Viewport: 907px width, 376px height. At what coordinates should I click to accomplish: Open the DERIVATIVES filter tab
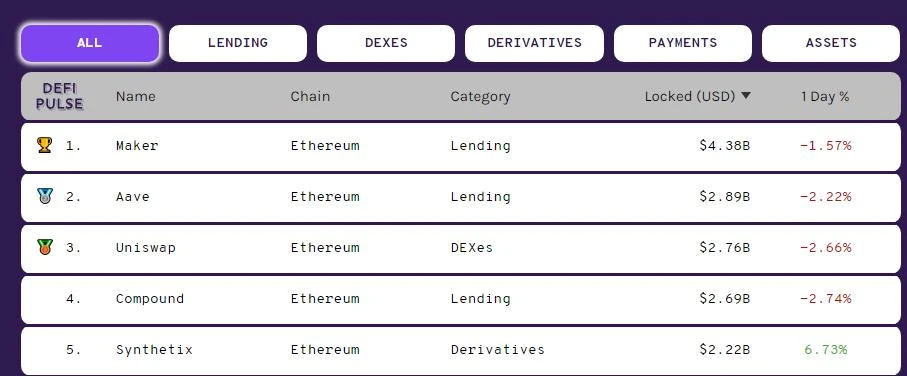tap(534, 43)
